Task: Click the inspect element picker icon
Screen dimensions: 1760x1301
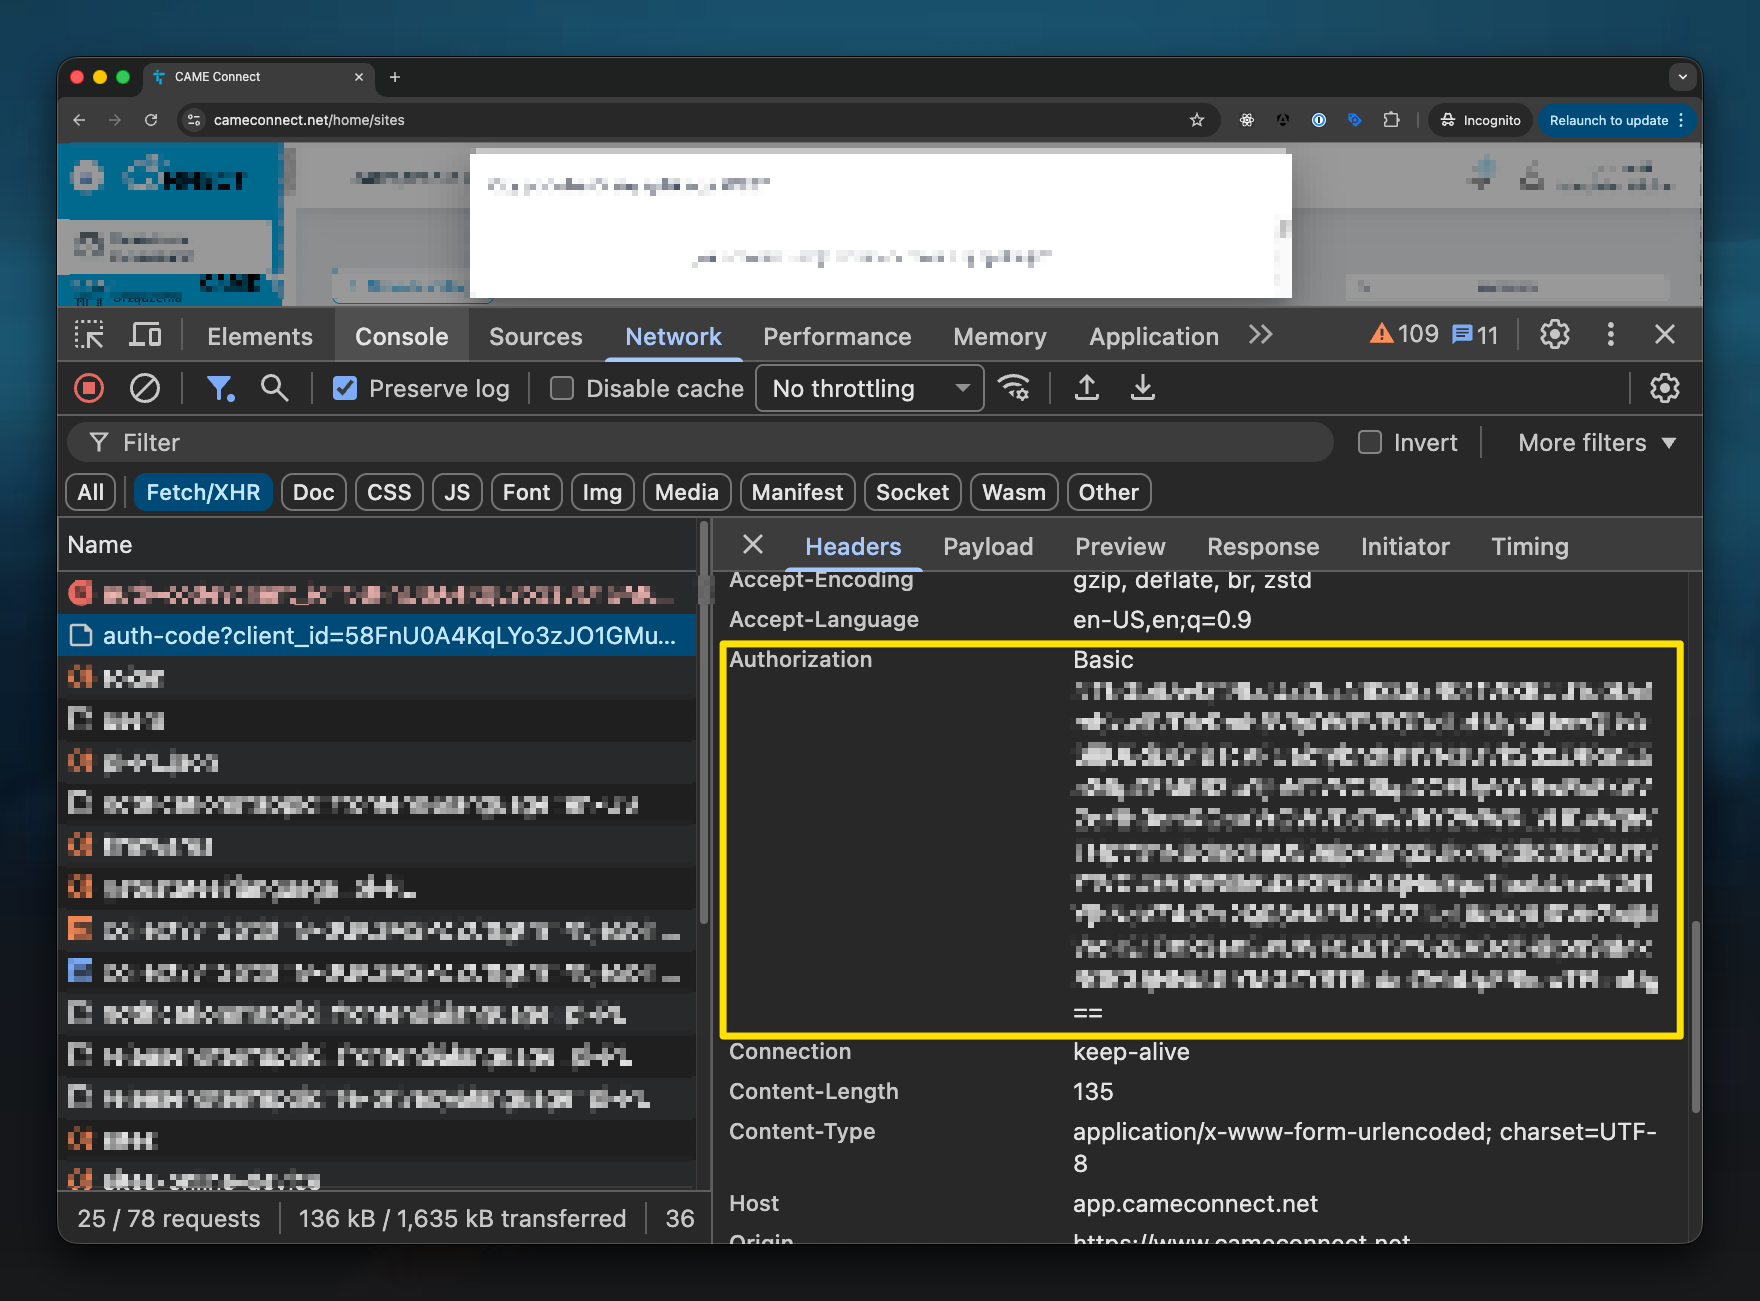Action: pos(89,335)
